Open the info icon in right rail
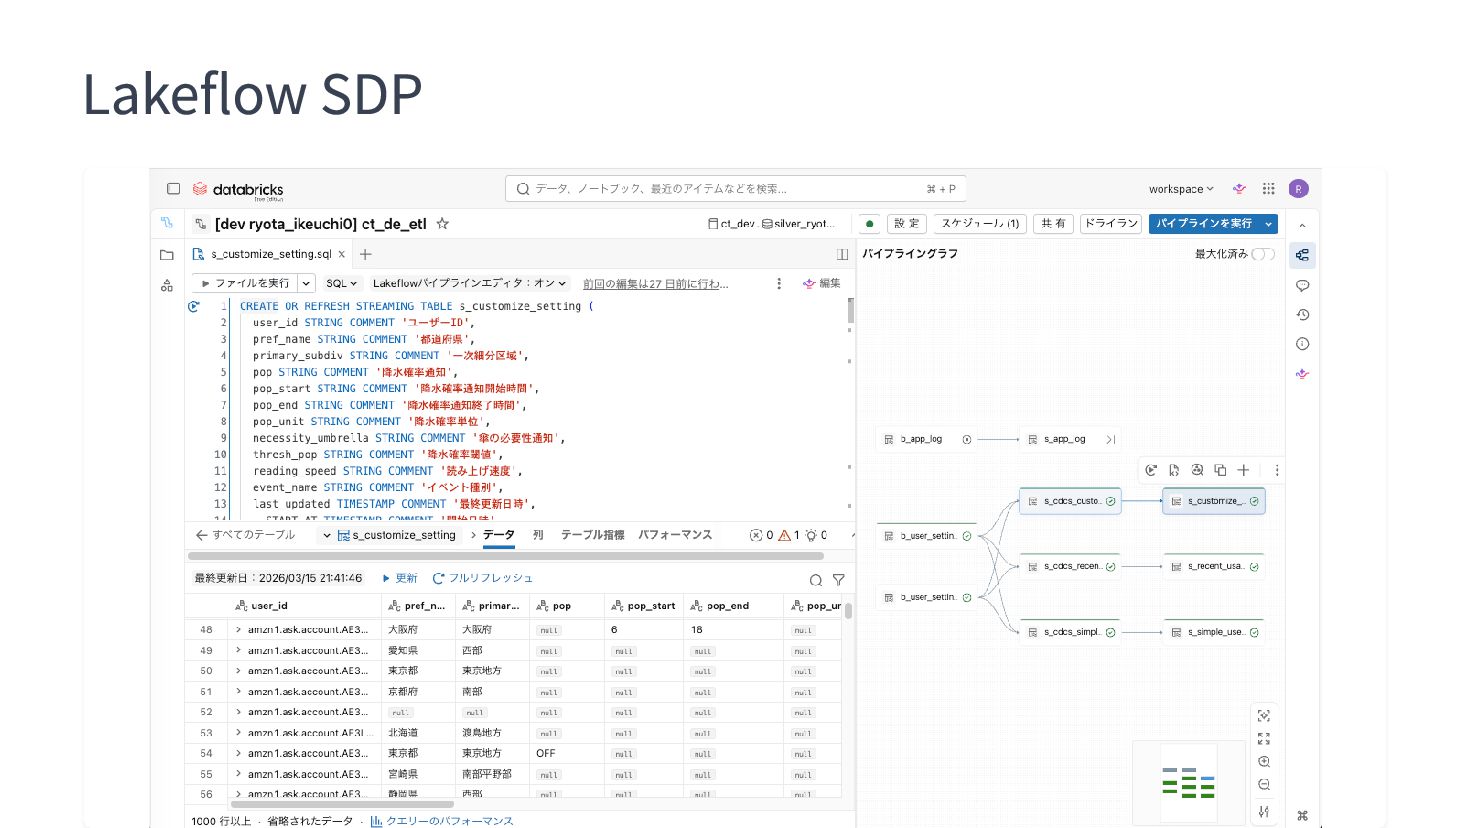The height and width of the screenshot is (828, 1470). click(1302, 344)
